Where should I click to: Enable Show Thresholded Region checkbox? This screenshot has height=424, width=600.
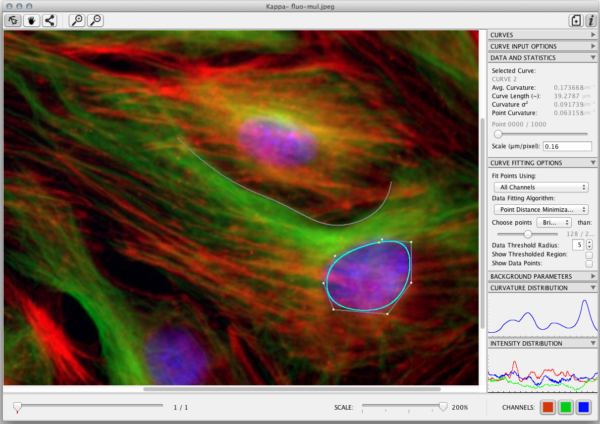(x=589, y=254)
